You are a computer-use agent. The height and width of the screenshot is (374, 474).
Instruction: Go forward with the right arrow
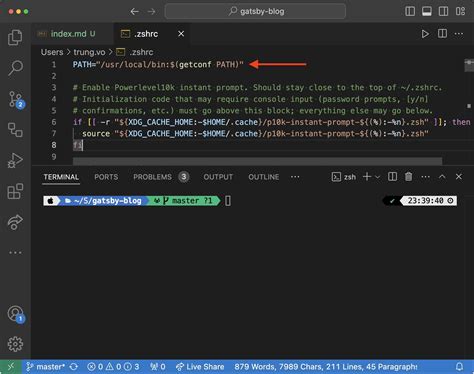tap(152, 12)
